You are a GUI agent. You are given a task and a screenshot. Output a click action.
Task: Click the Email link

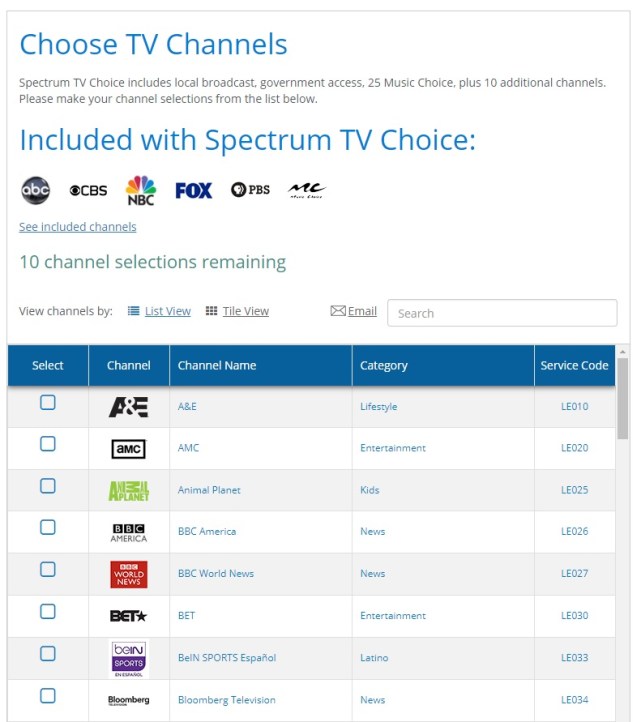click(362, 311)
